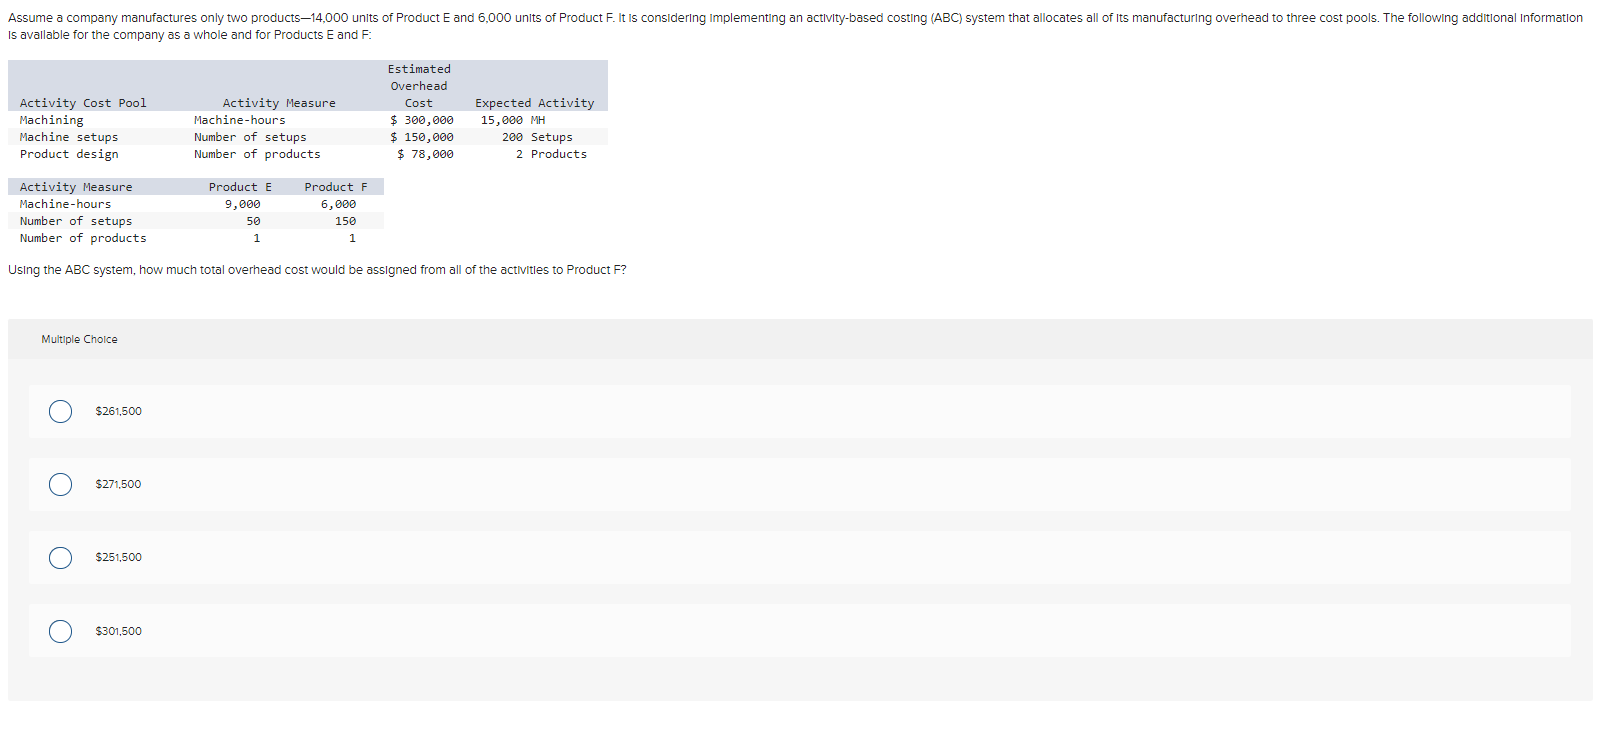The width and height of the screenshot is (1602, 735).
Task: Click the $261,500 answer label
Action: click(x=117, y=411)
